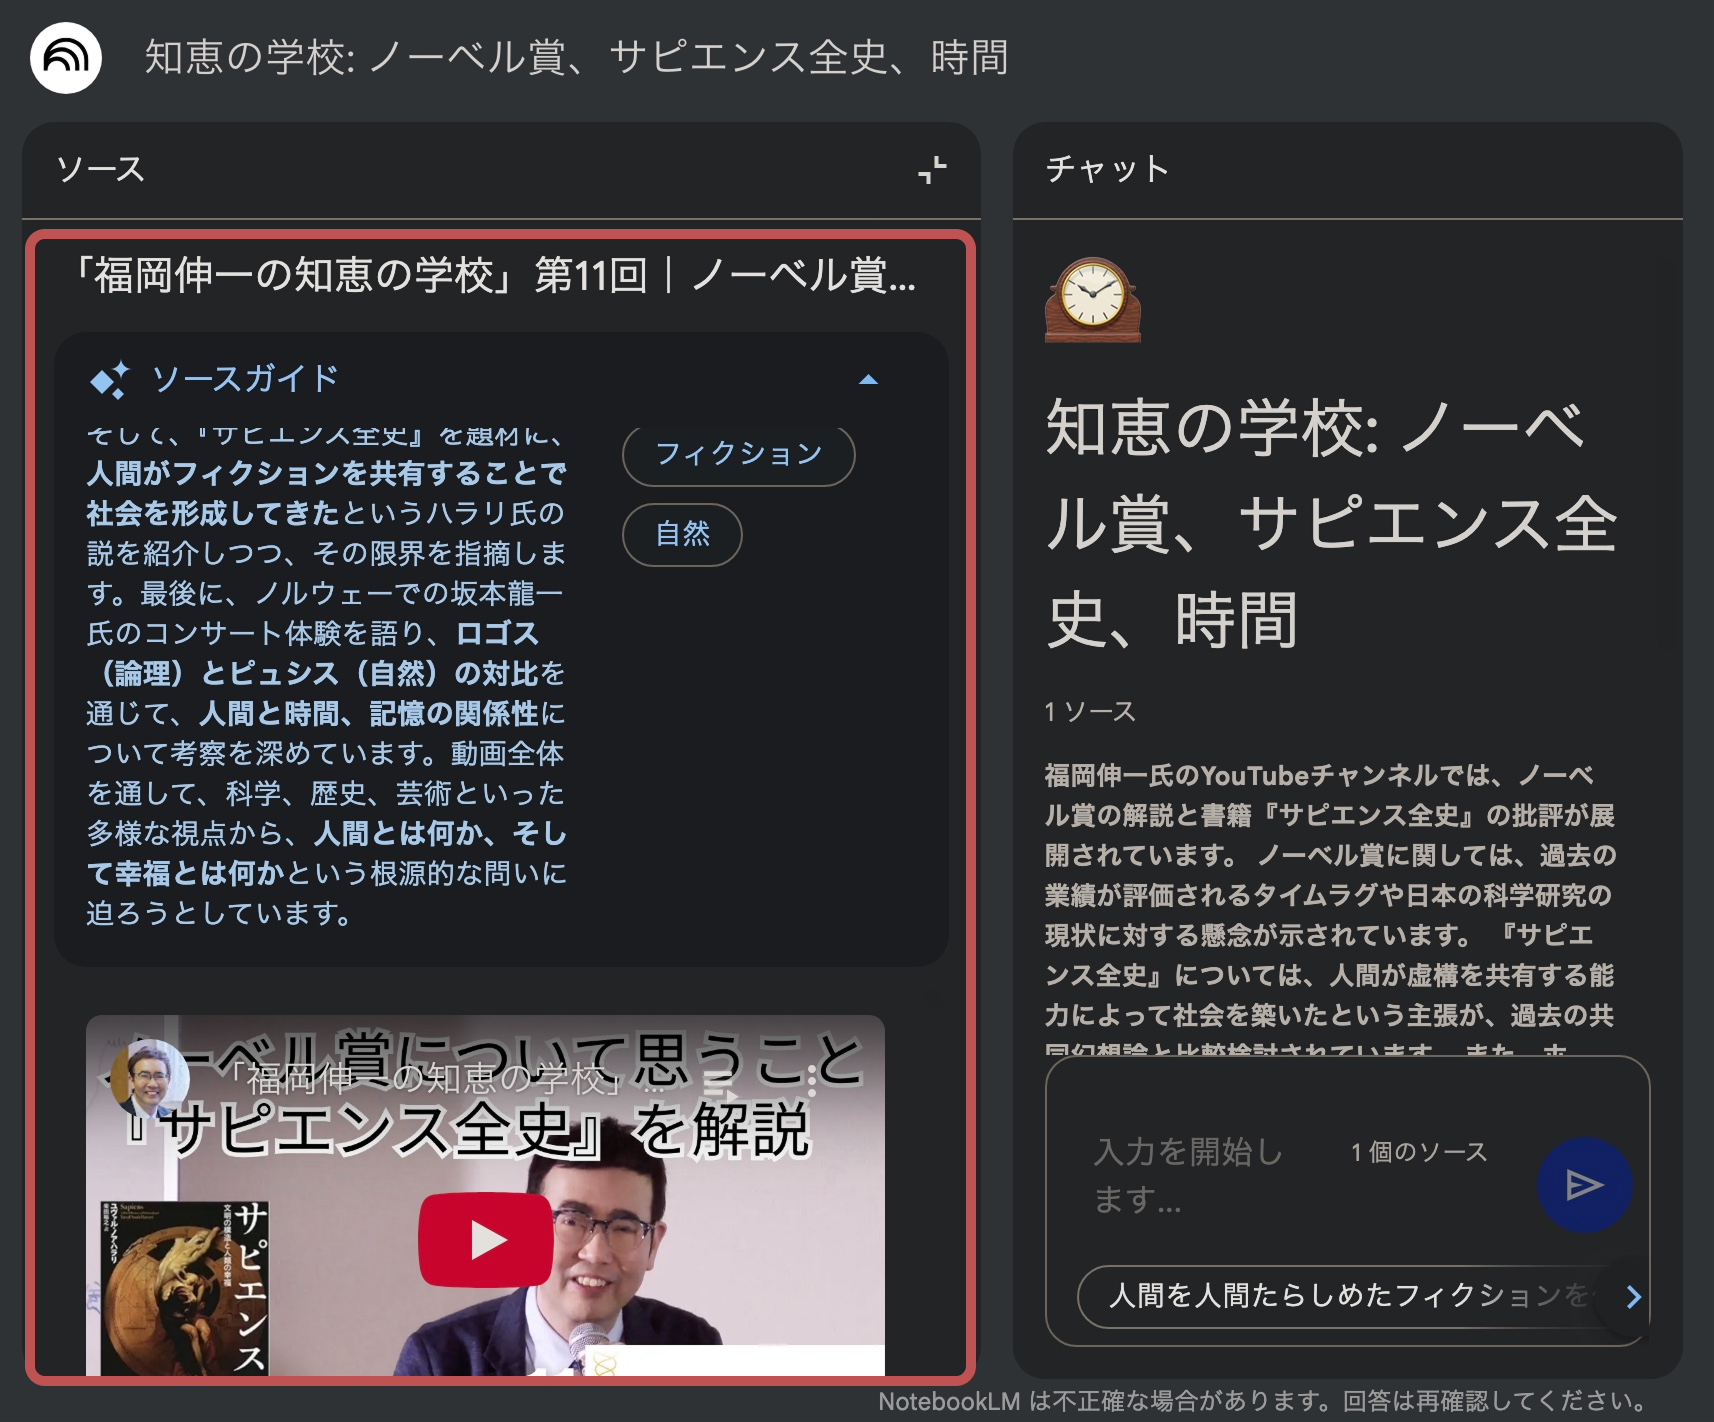Select the 自然 topic chip
Image resolution: width=1714 pixels, height=1422 pixels.
(683, 534)
